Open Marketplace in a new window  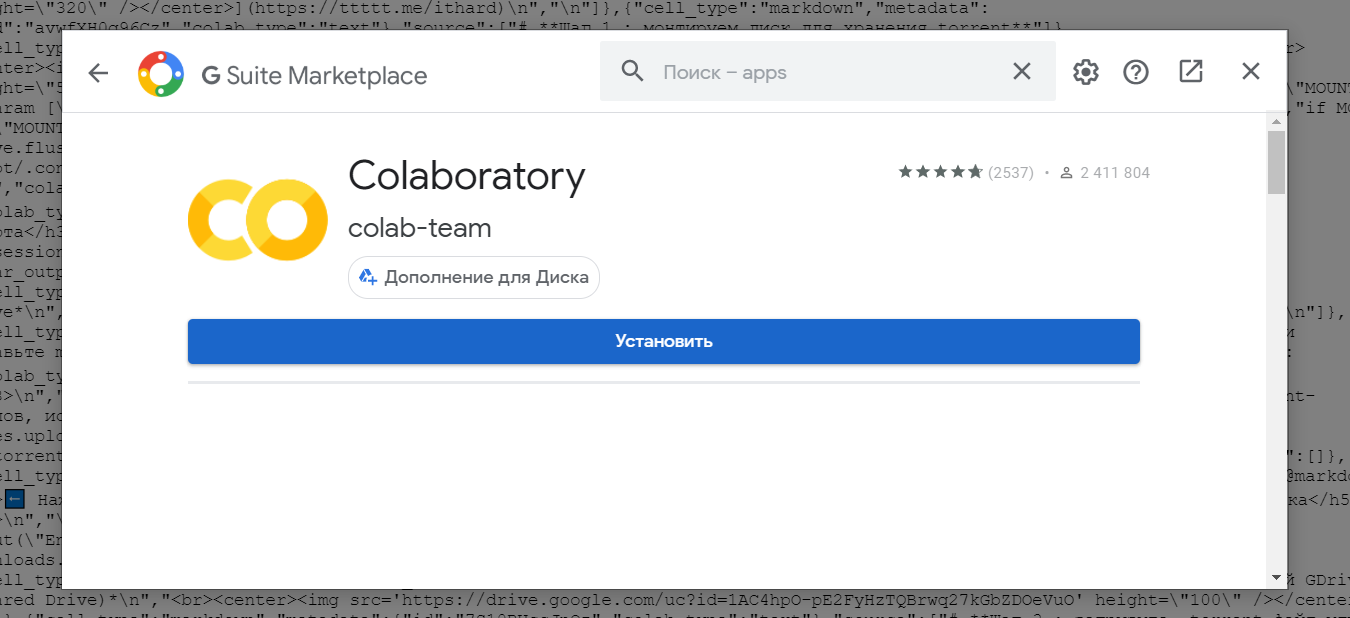(1191, 72)
